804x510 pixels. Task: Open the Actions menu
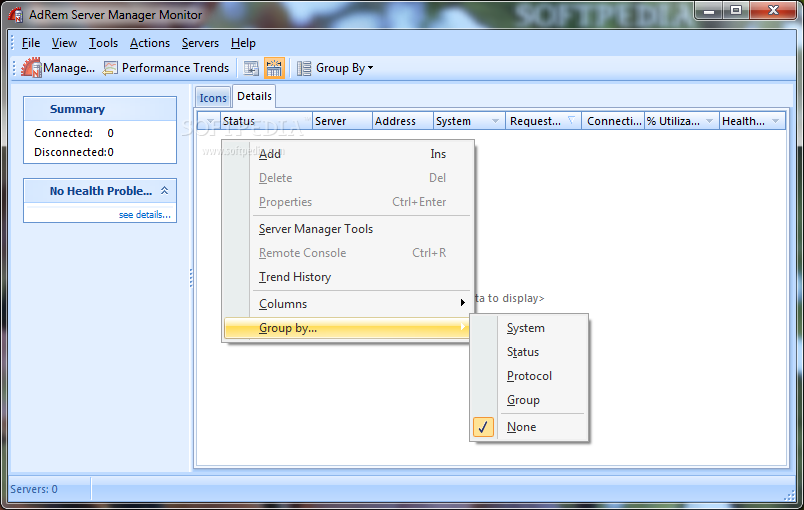pyautogui.click(x=150, y=43)
